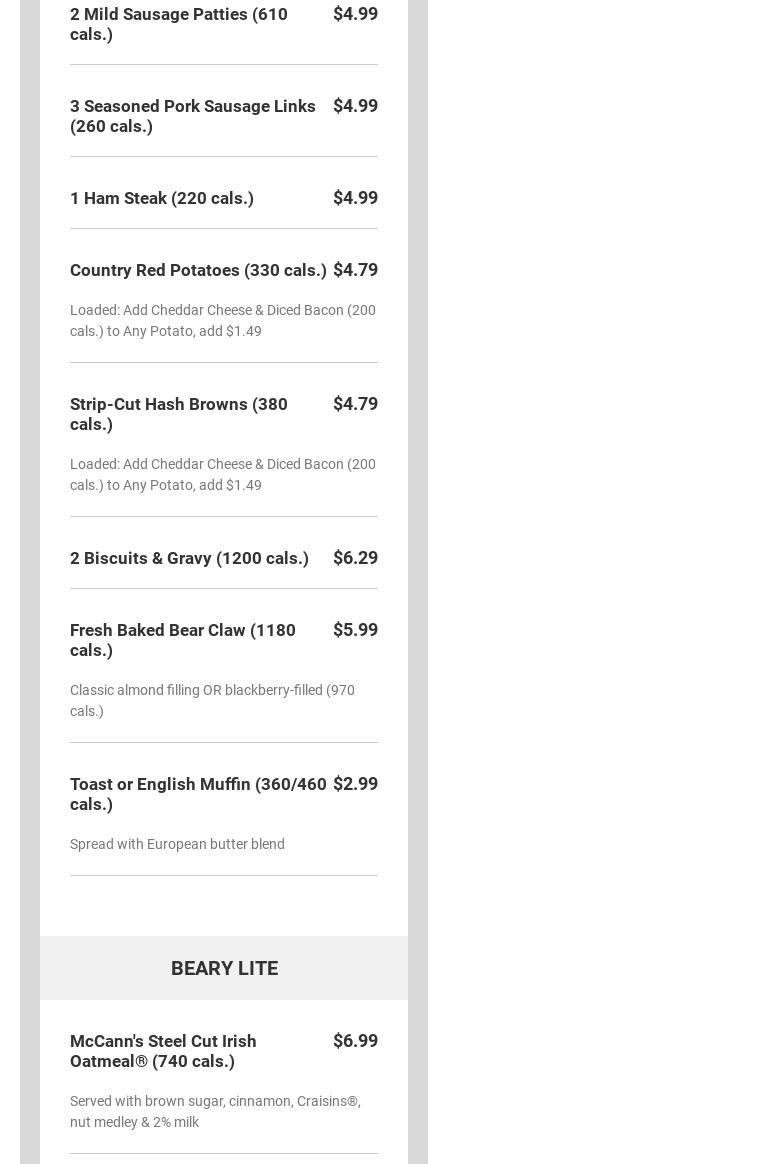770x1164 pixels.
Task: Click the $4.99 price for Ham Steak
Action: click(x=355, y=198)
